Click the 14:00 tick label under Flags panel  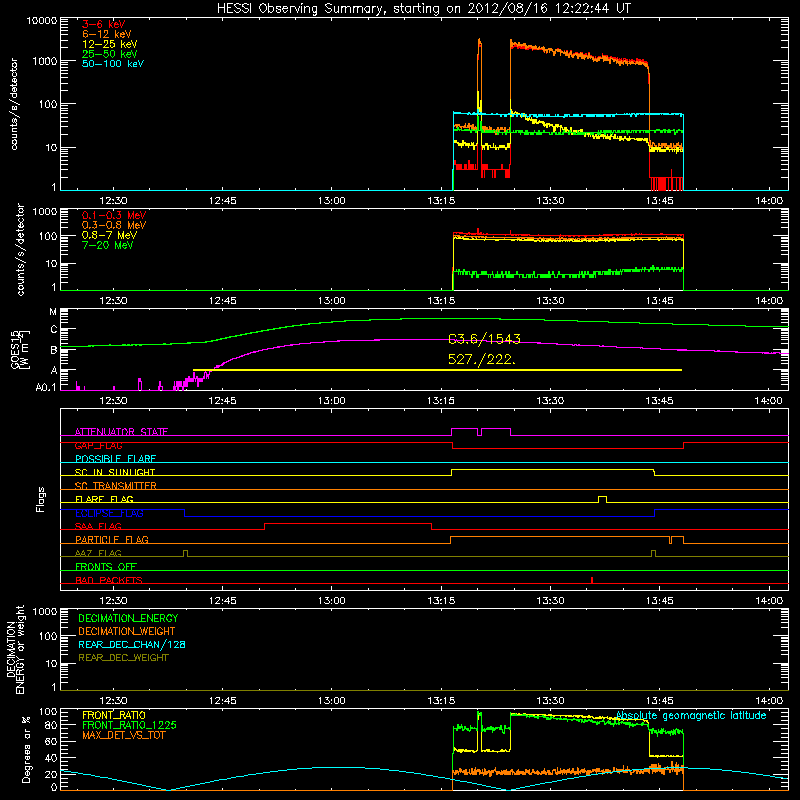point(769,601)
